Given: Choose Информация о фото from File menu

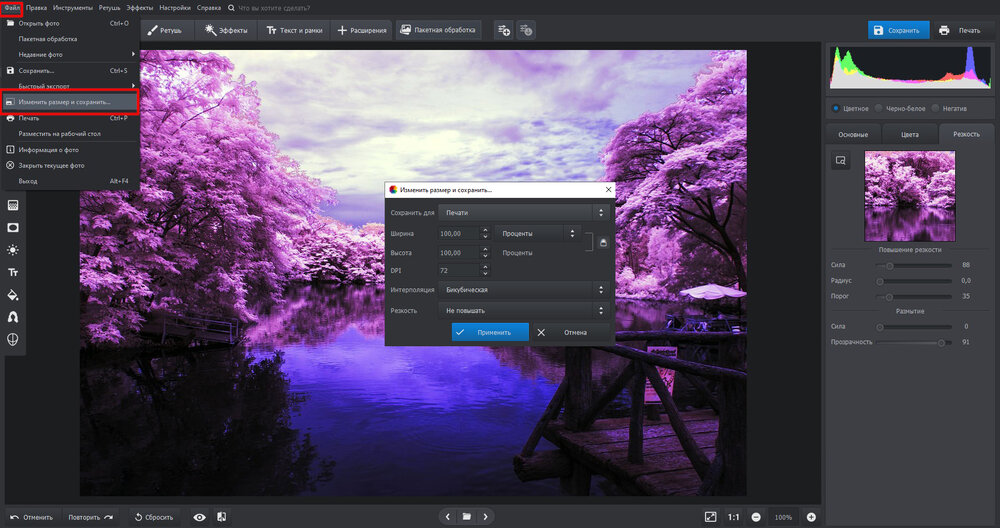Looking at the screenshot, I should [x=50, y=150].
